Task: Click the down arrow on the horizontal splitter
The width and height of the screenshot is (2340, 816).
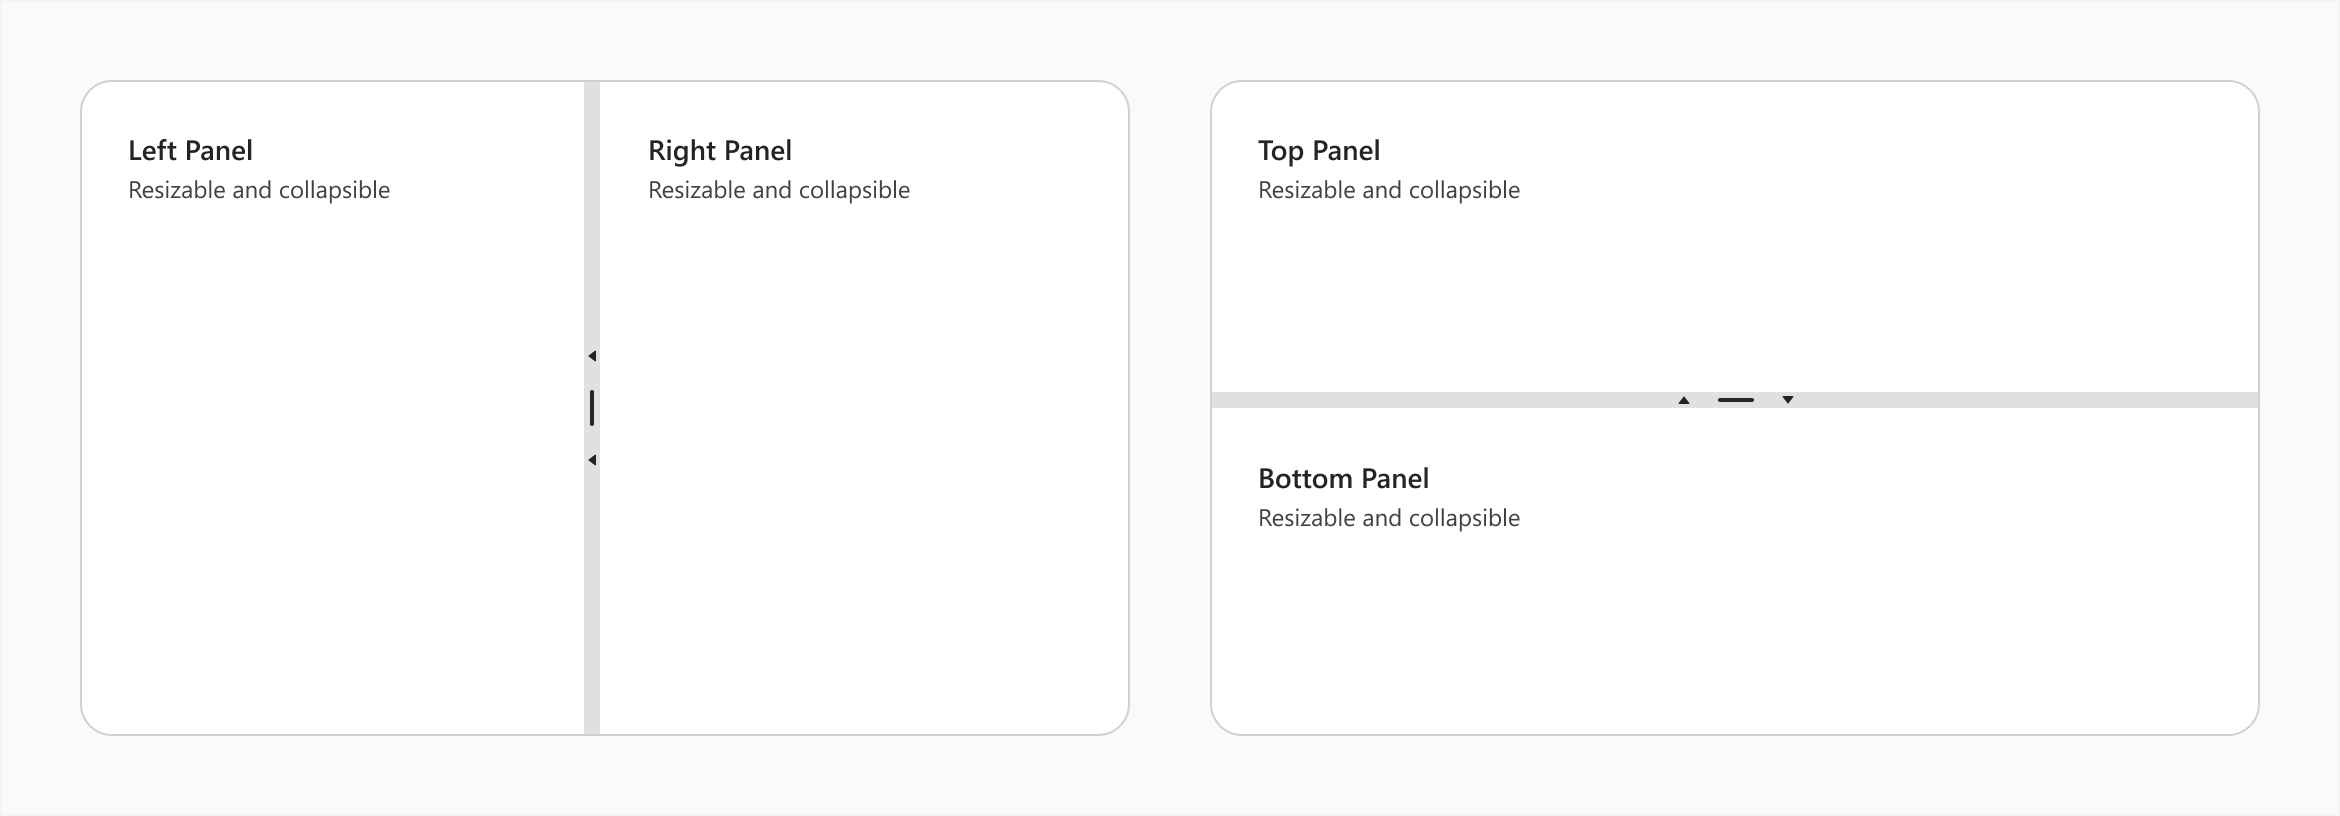Action: pyautogui.click(x=1788, y=400)
